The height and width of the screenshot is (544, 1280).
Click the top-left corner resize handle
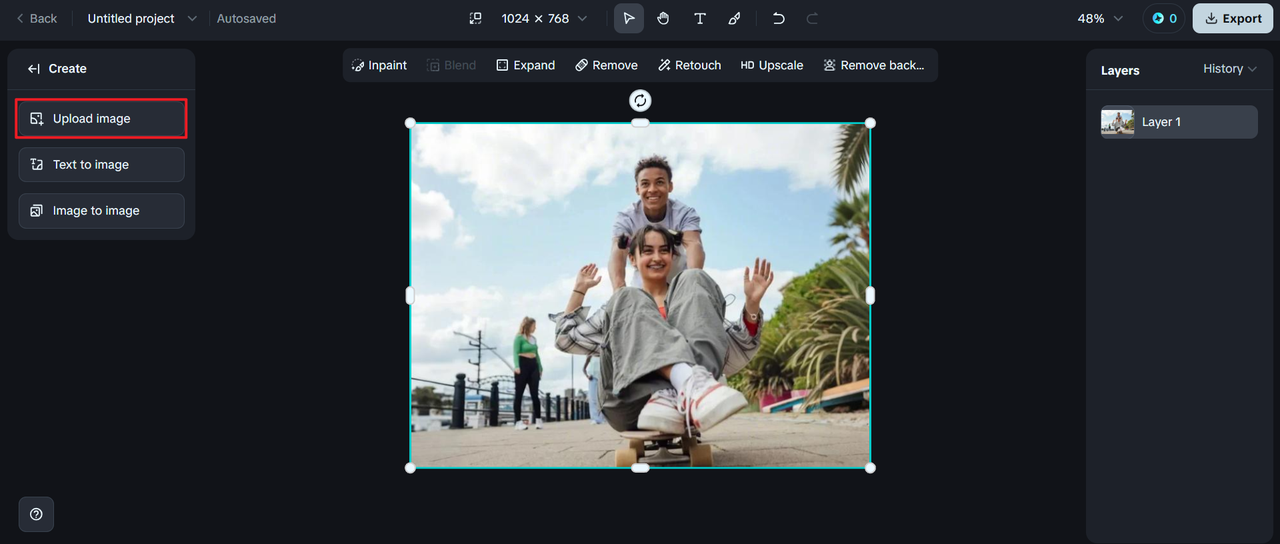(410, 123)
